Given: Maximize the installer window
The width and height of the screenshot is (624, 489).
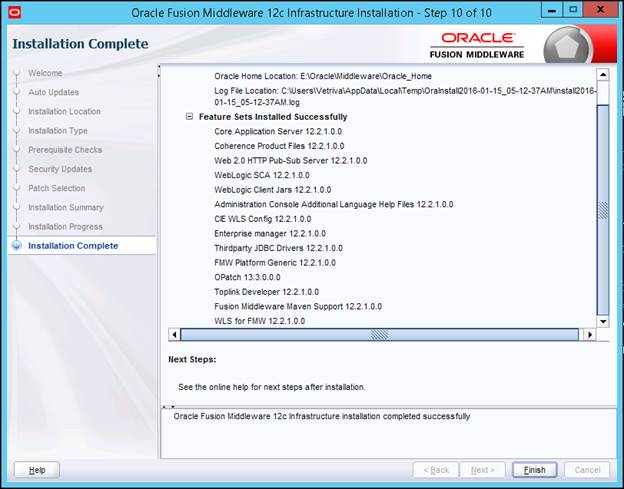Looking at the screenshot, I should pos(573,10).
